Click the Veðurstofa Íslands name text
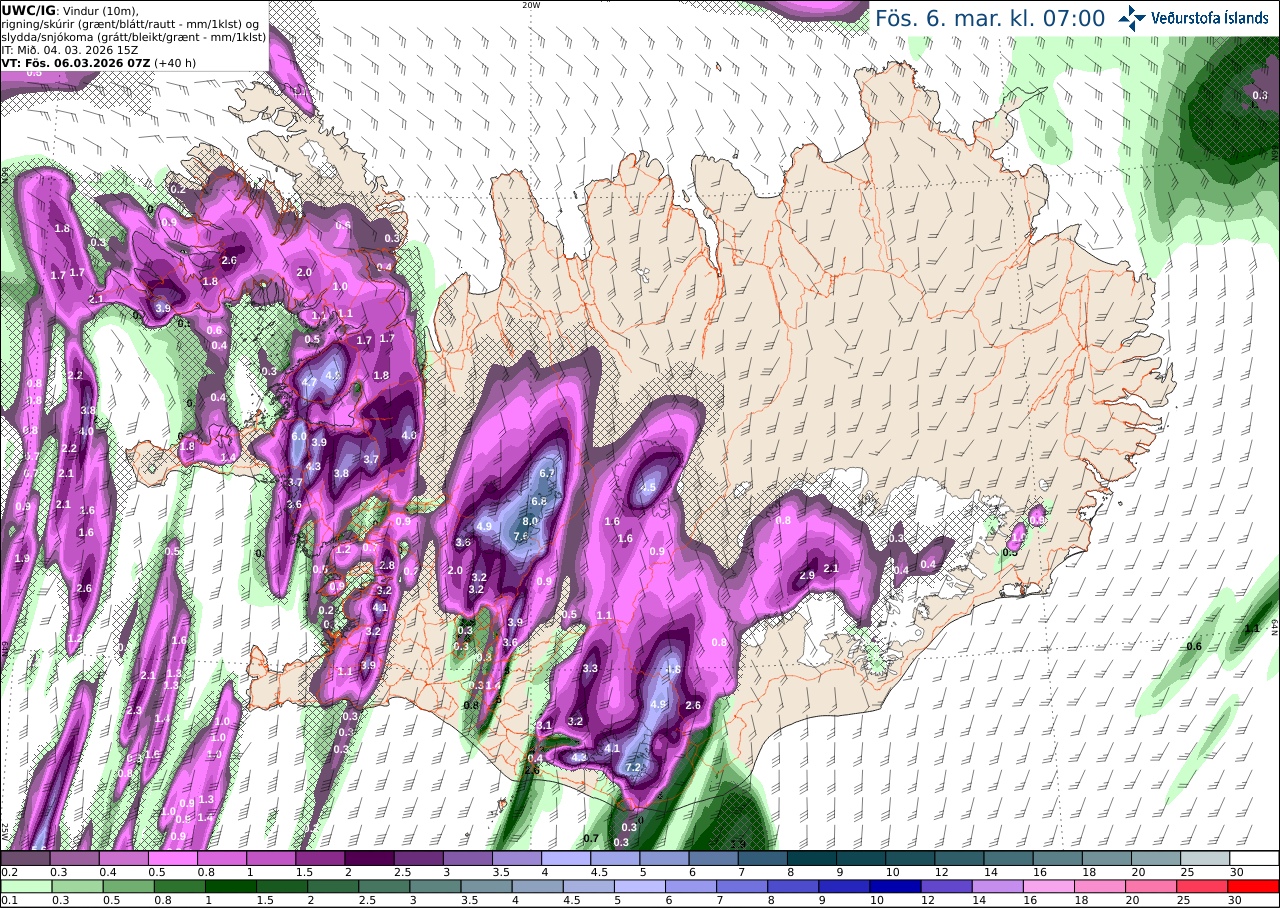The image size is (1280, 908). coord(1210,18)
